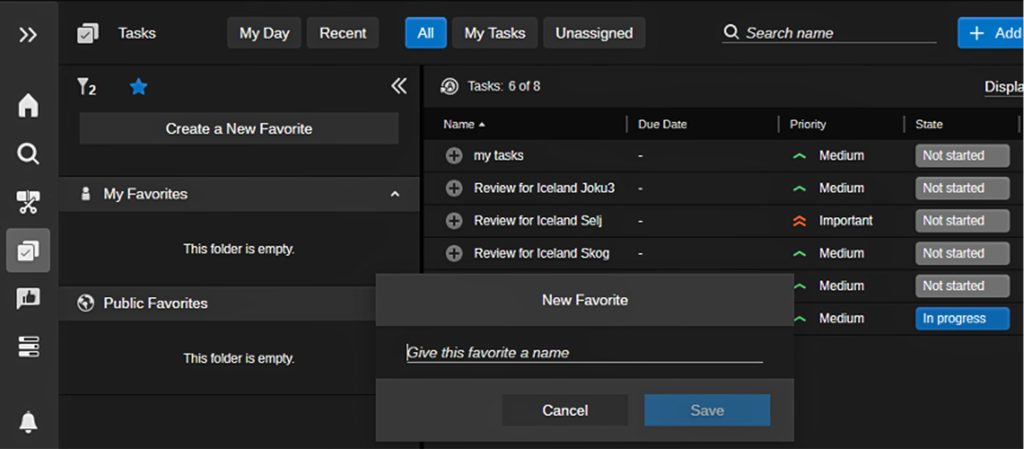Viewport: 1024px width, 449px height.
Task: Click the globe icon of Public Favorites
Action: pos(86,303)
